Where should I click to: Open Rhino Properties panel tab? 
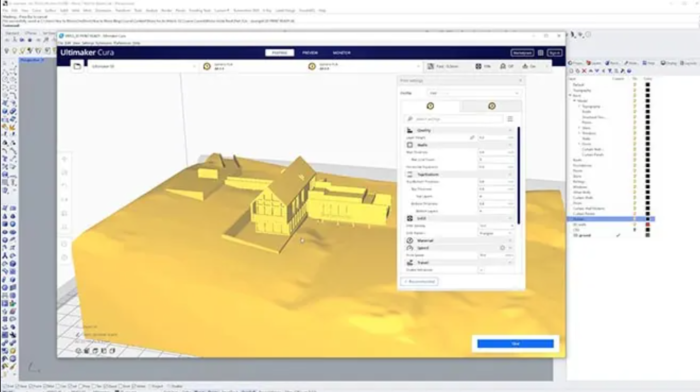575,63
